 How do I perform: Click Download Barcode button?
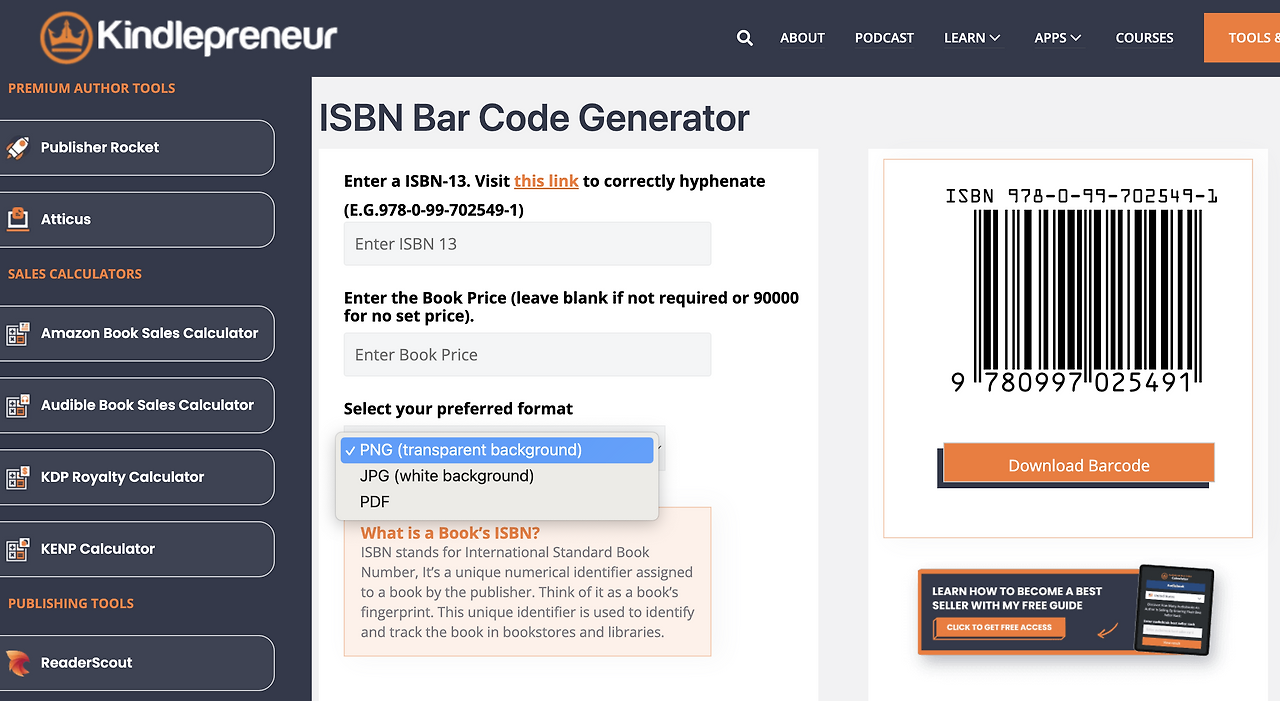click(x=1079, y=465)
